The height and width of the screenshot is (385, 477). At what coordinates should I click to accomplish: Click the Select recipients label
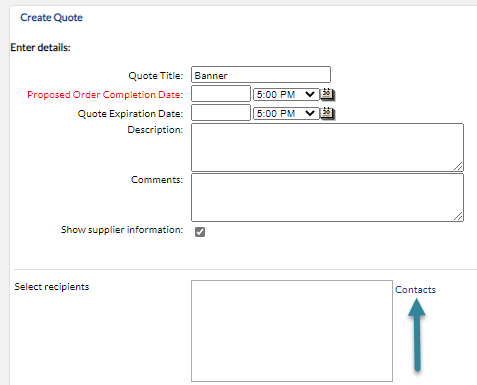(x=52, y=287)
